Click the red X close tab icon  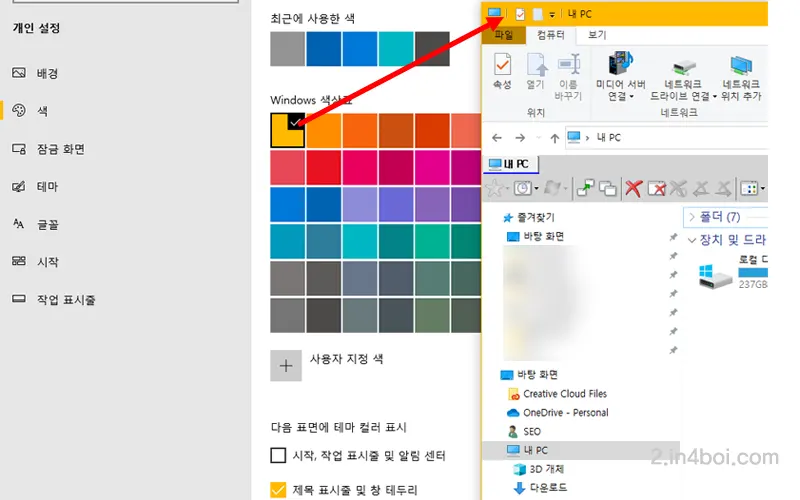(633, 188)
